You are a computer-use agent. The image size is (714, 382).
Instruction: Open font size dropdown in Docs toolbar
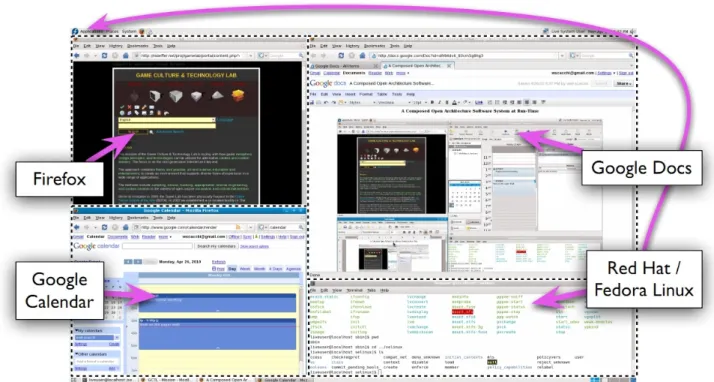tap(419, 102)
